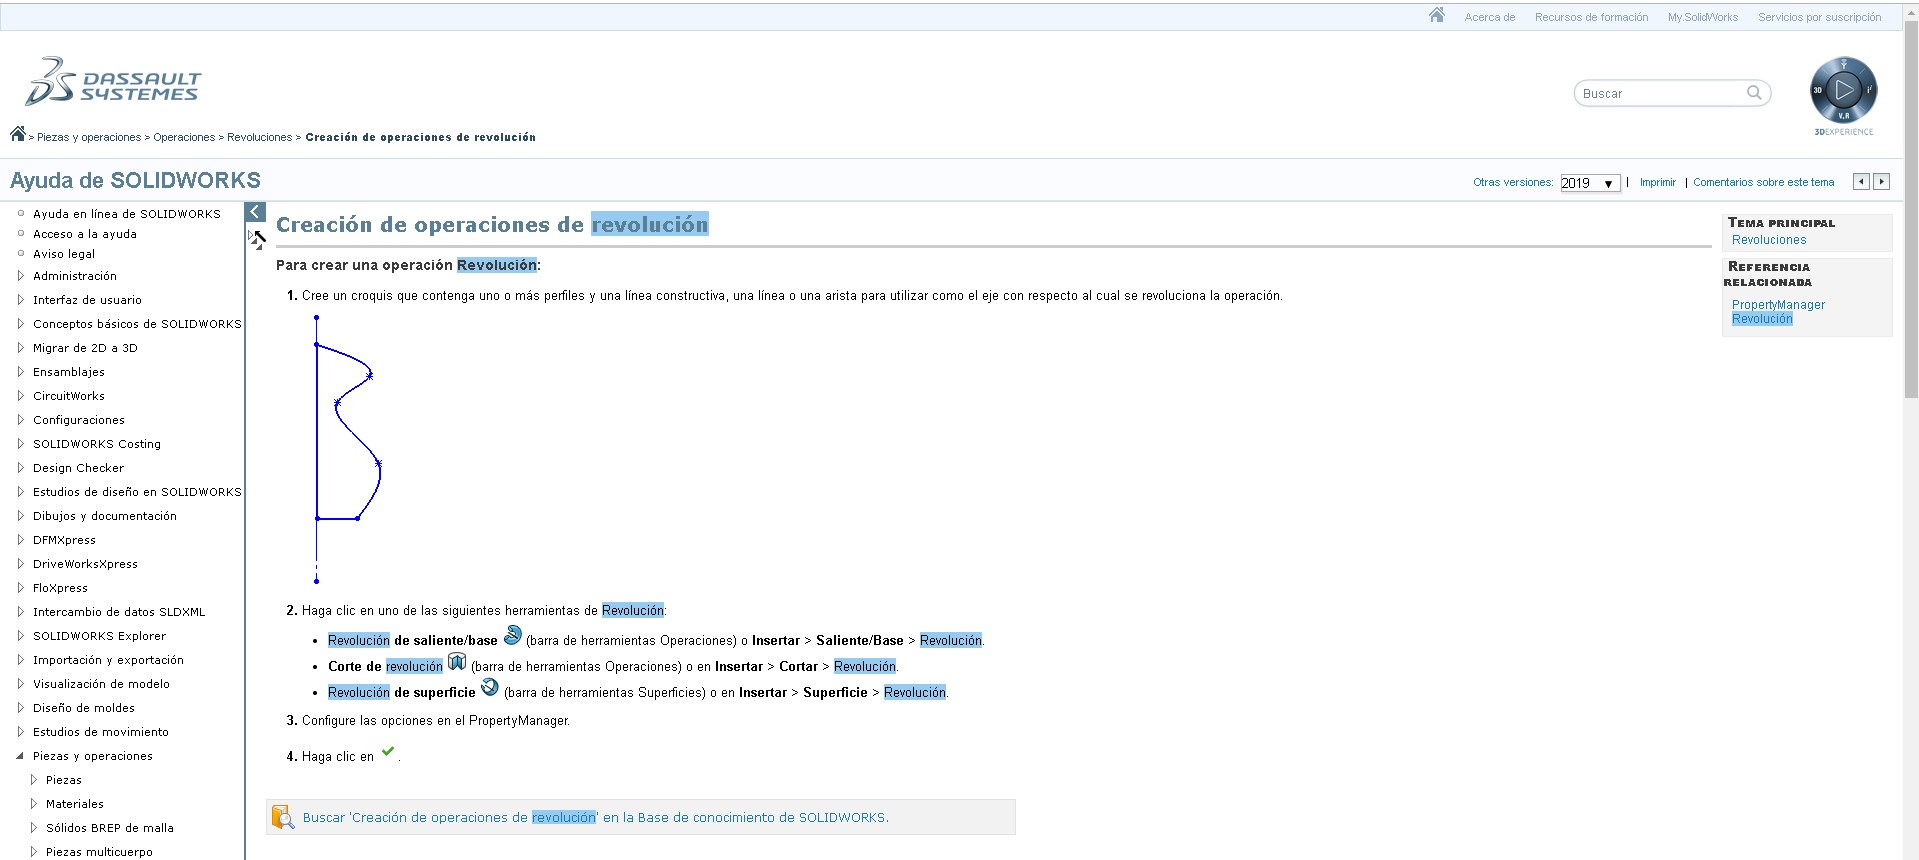Expand the Sólidos BREP de malla subnode

click(33, 827)
